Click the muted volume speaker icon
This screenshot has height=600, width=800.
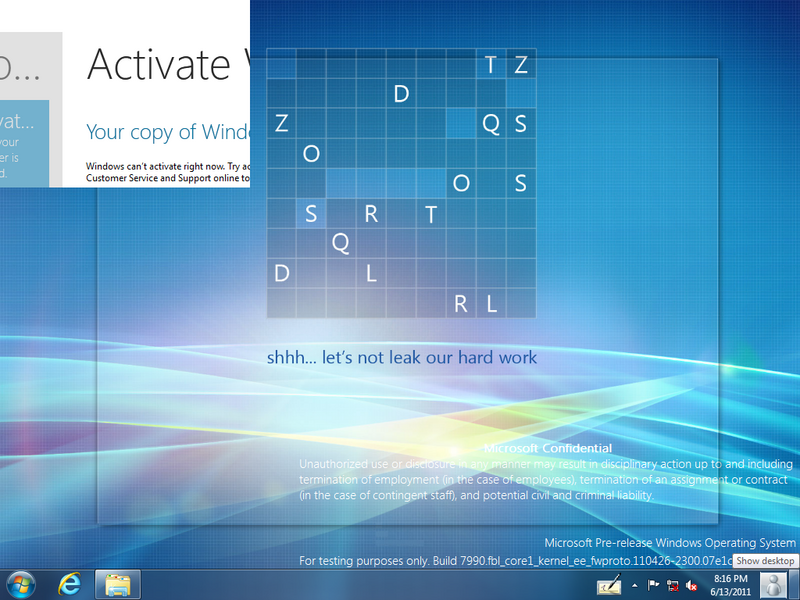692,585
